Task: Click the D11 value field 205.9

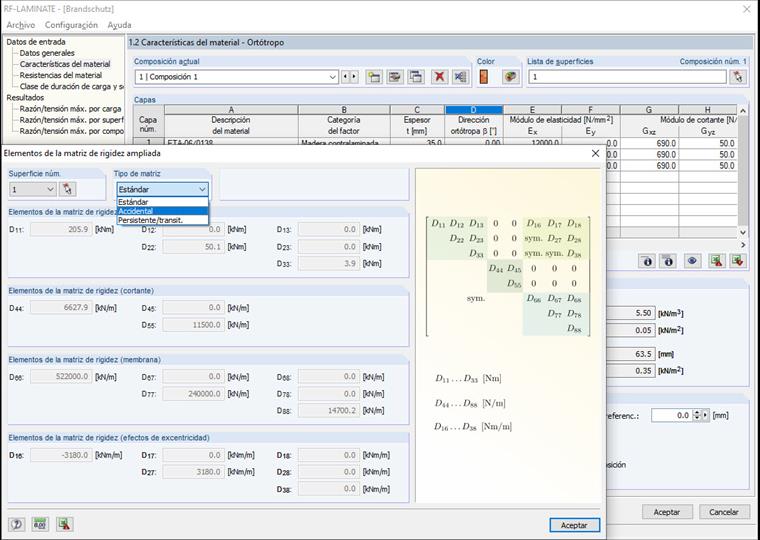Action: pos(61,229)
